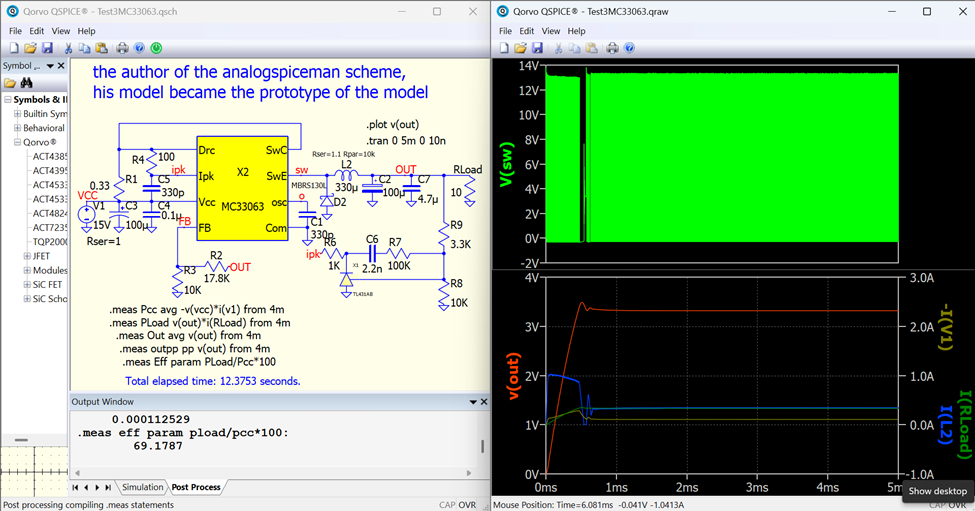Click New document icon in schematic toolbar
The image size is (975, 511).
[14, 48]
